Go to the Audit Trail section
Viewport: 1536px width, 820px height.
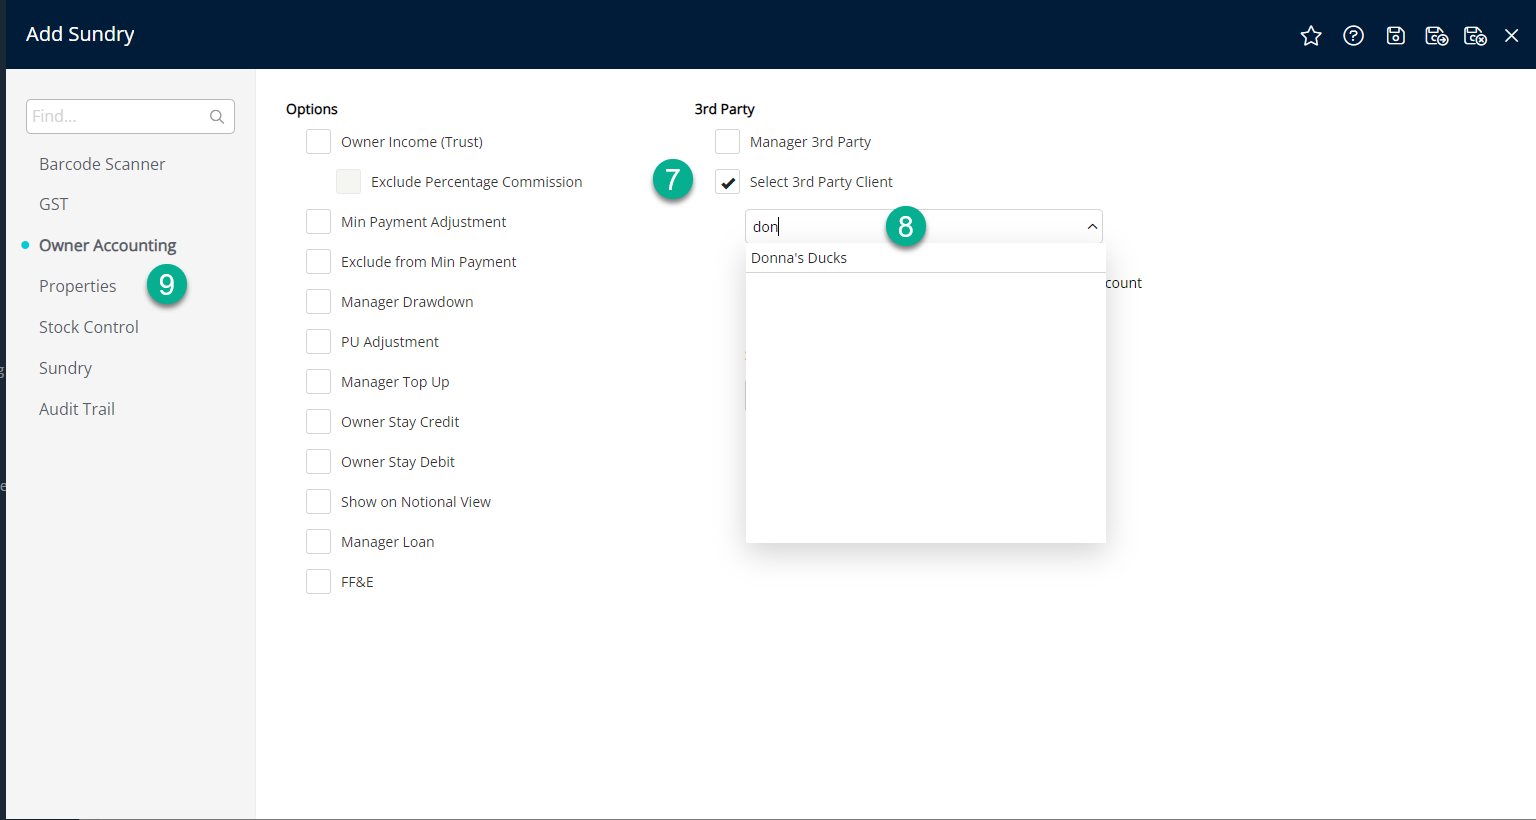[77, 409]
